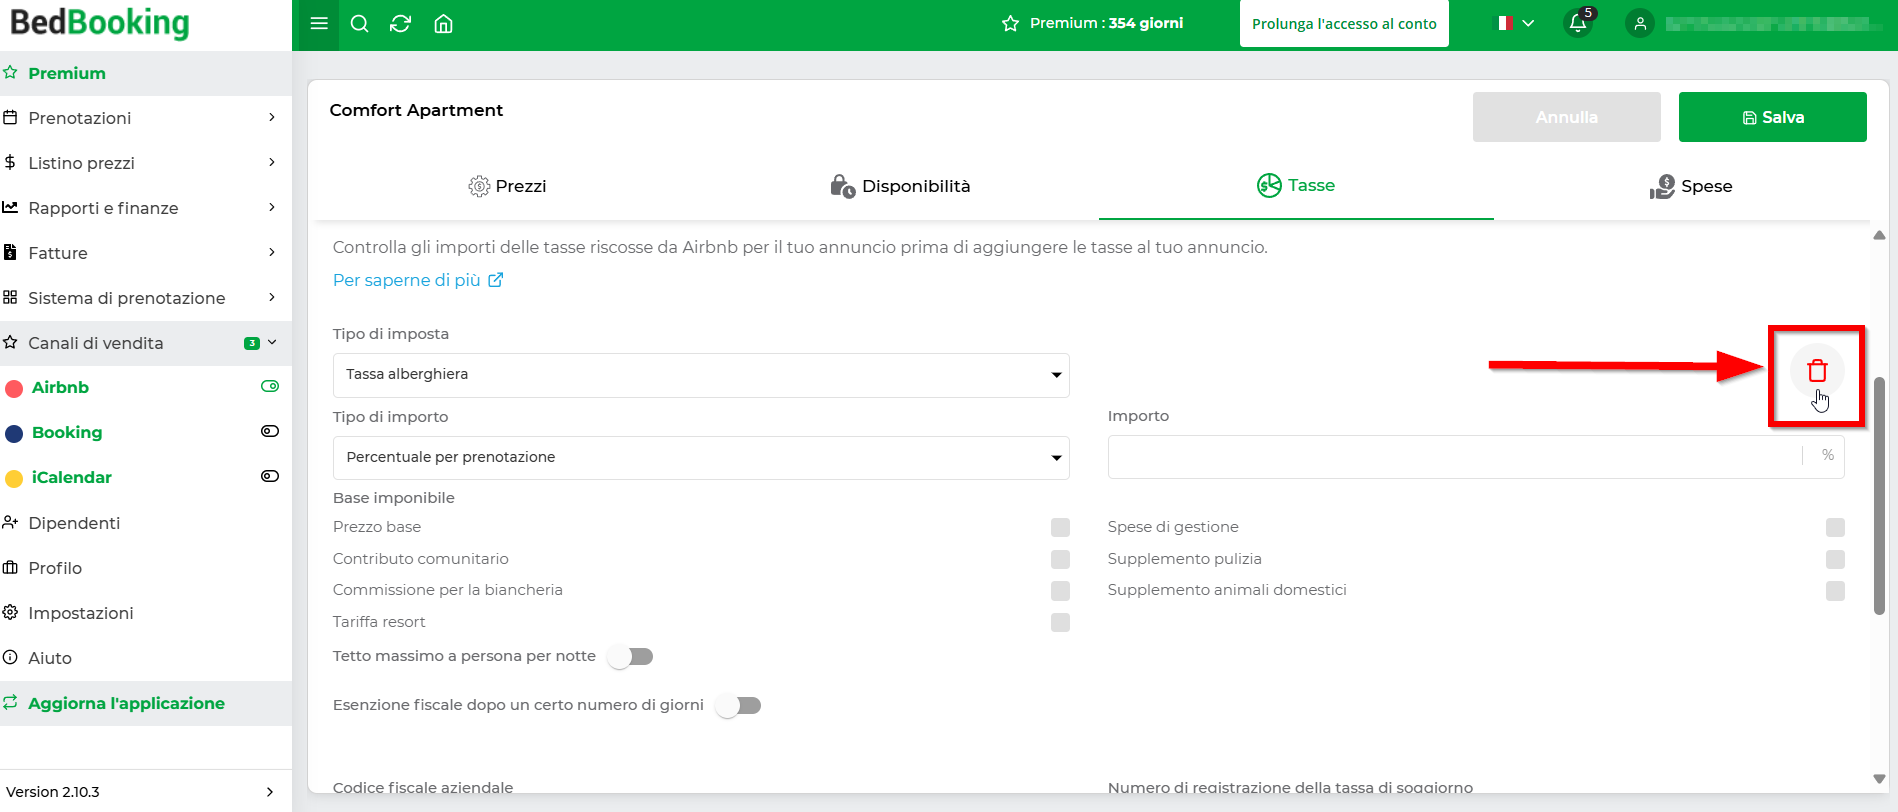Select the Tasse tab
Screen dimensions: 1898x812
(x=1296, y=185)
